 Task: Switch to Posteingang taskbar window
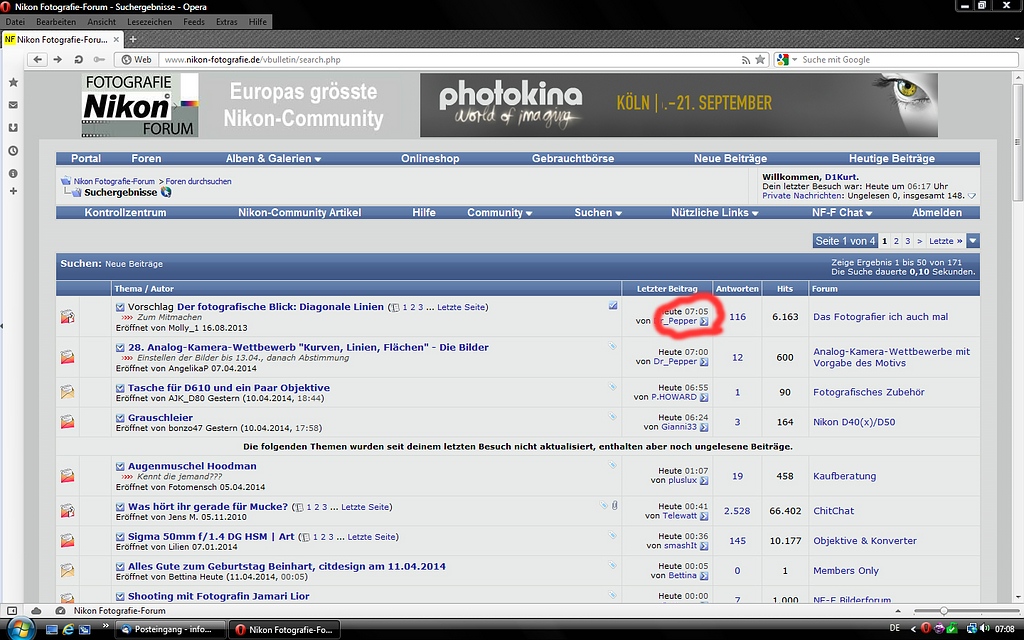172,630
